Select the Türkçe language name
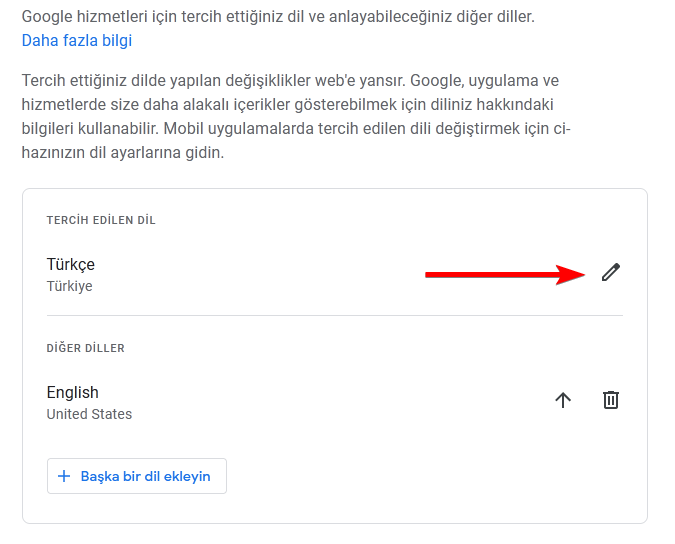The width and height of the screenshot is (675, 544). [x=71, y=264]
